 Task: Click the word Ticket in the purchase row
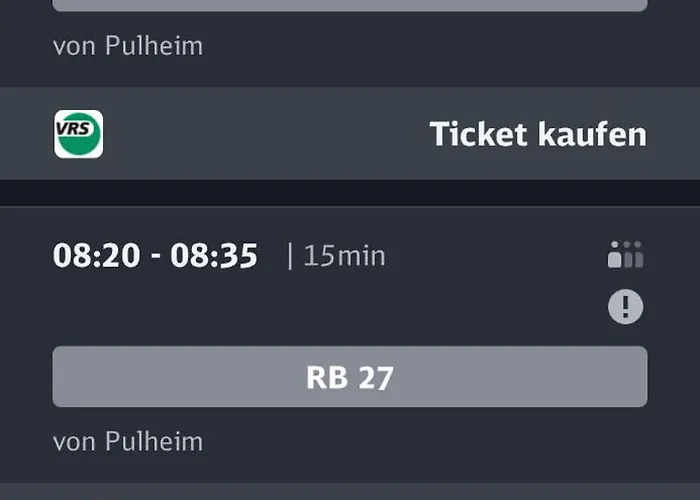476,134
